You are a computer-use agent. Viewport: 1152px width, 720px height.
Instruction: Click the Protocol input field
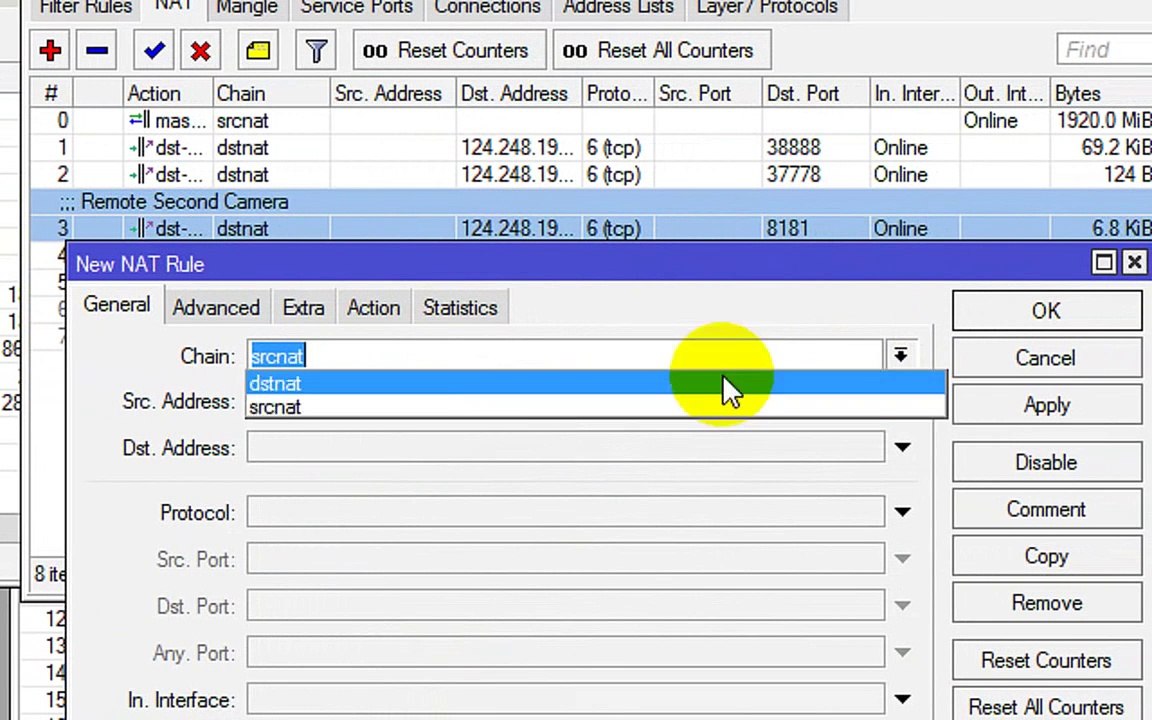(565, 512)
